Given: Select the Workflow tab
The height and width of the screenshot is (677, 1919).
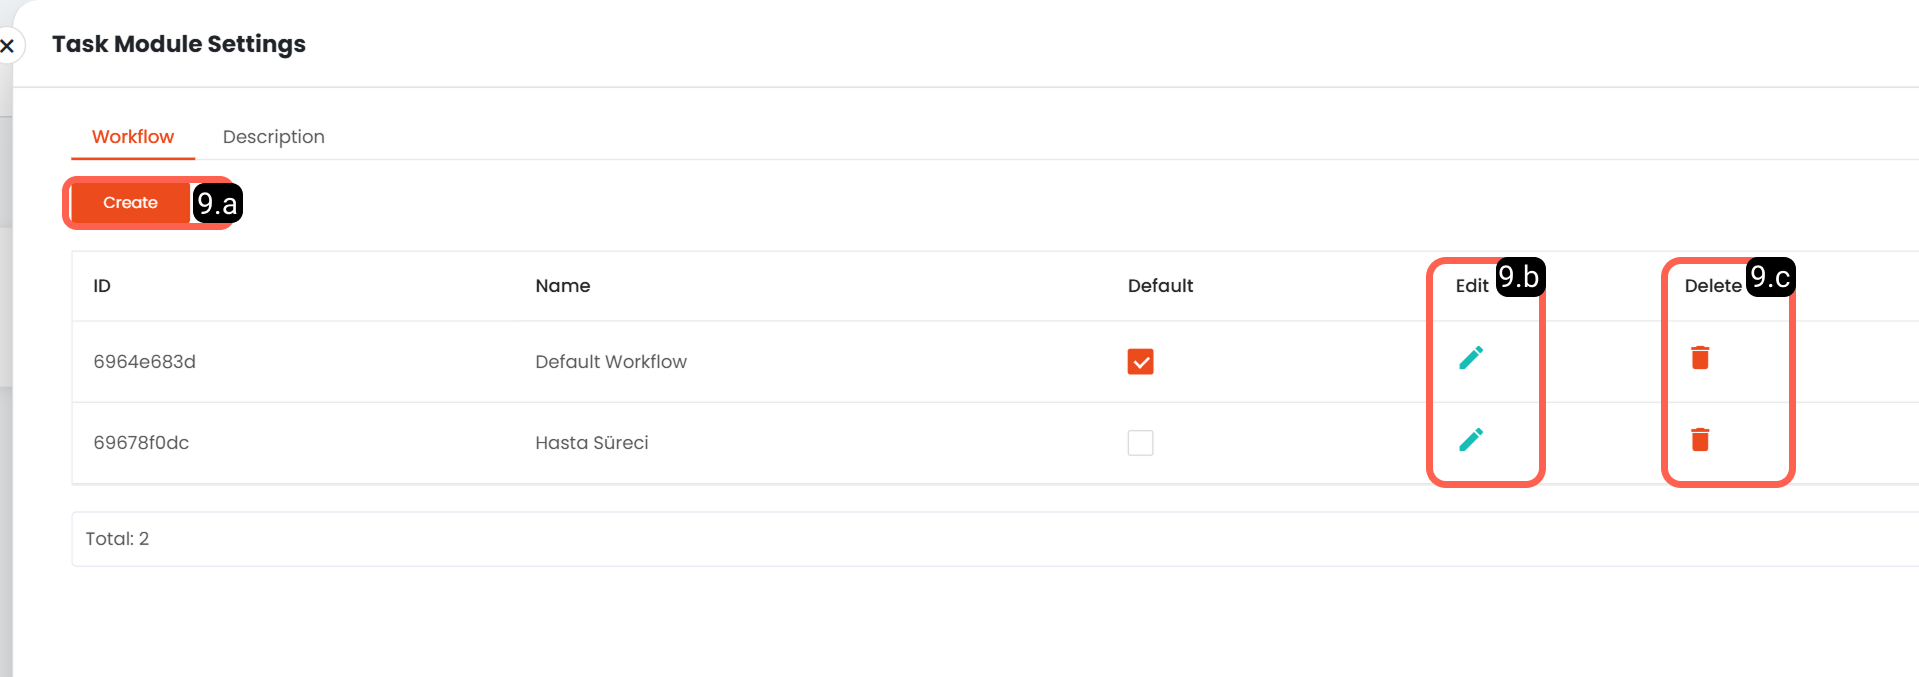Looking at the screenshot, I should (x=133, y=137).
